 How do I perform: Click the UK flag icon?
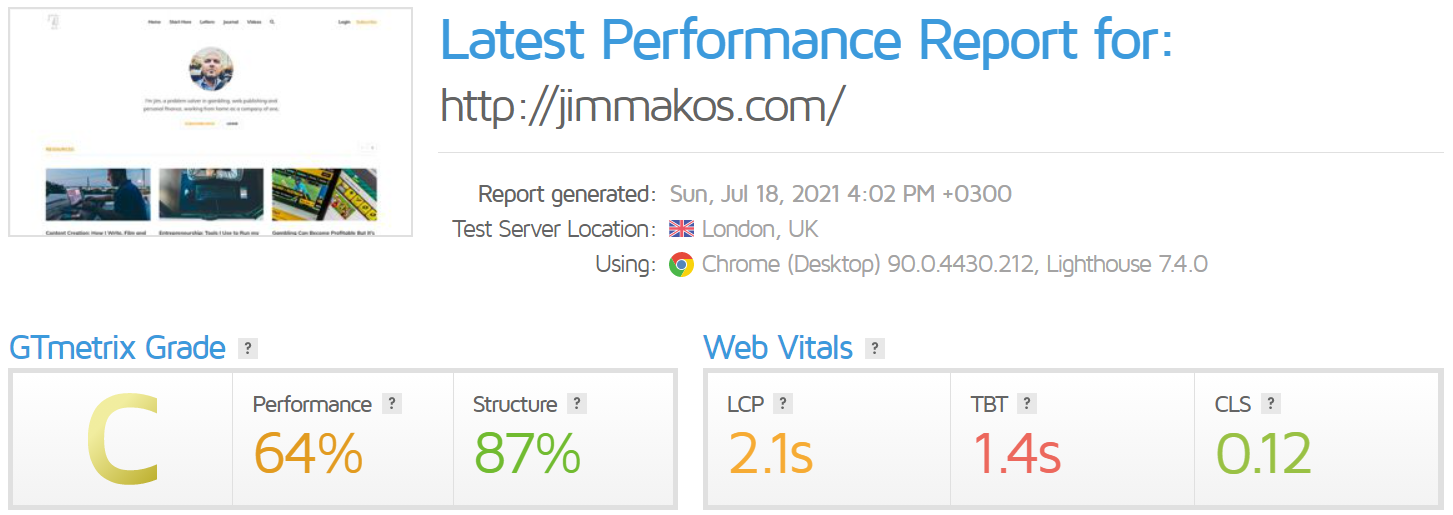coord(681,230)
